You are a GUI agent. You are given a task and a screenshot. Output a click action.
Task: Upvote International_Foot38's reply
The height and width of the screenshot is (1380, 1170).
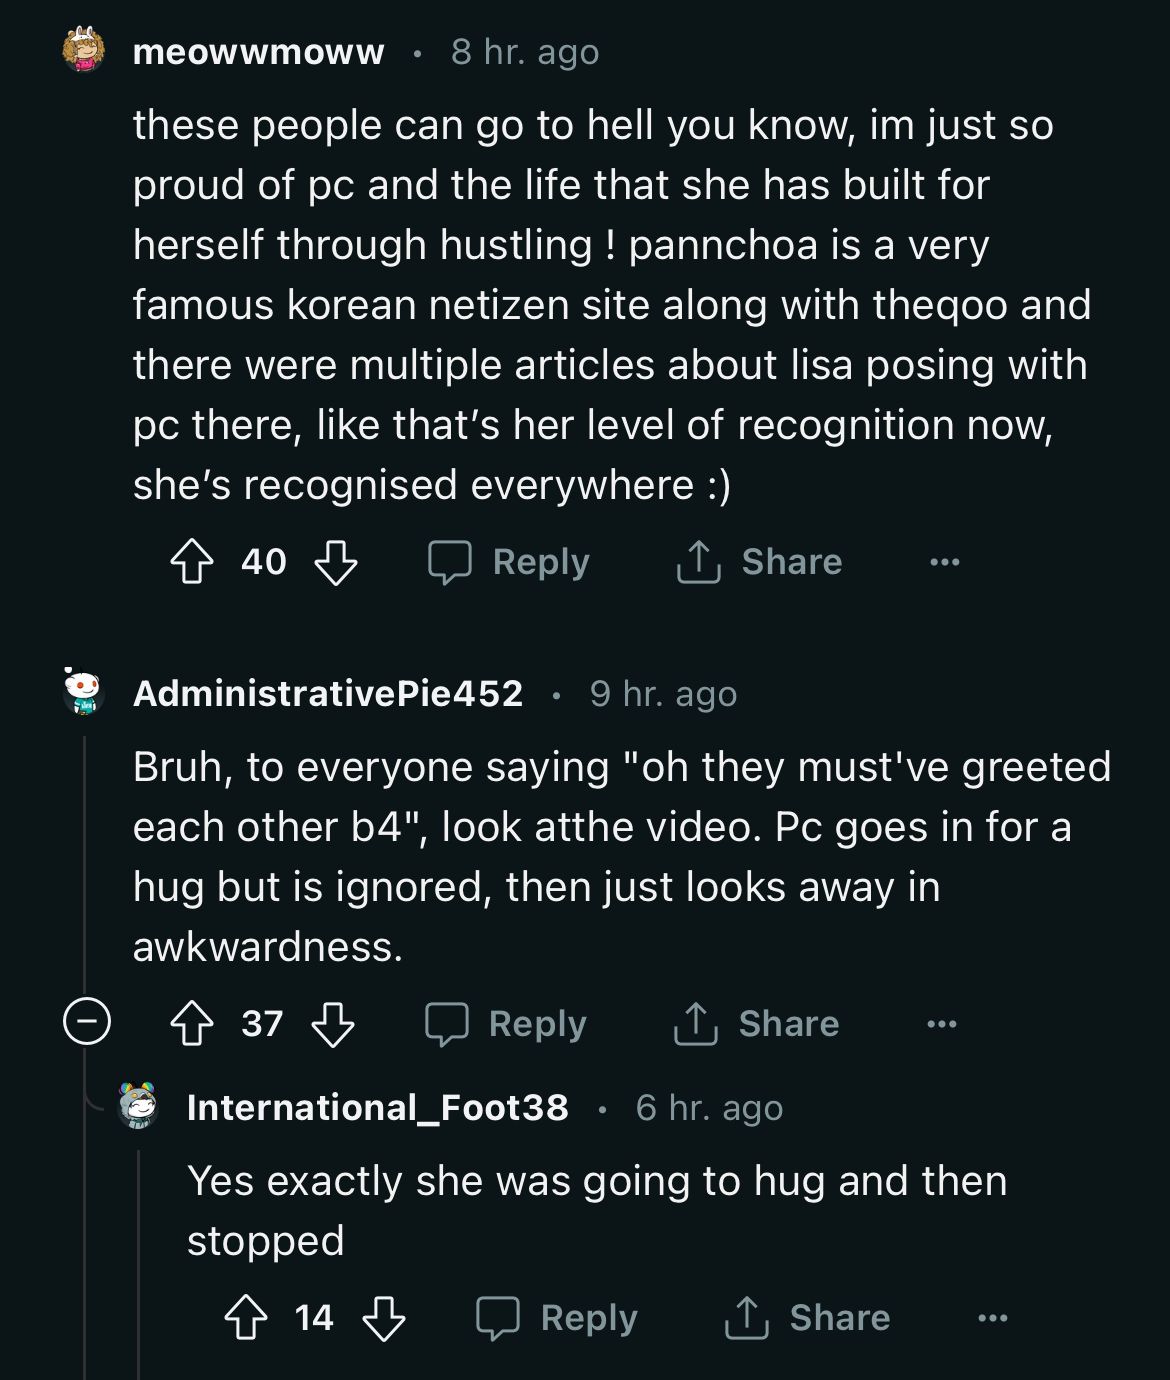(x=245, y=1318)
